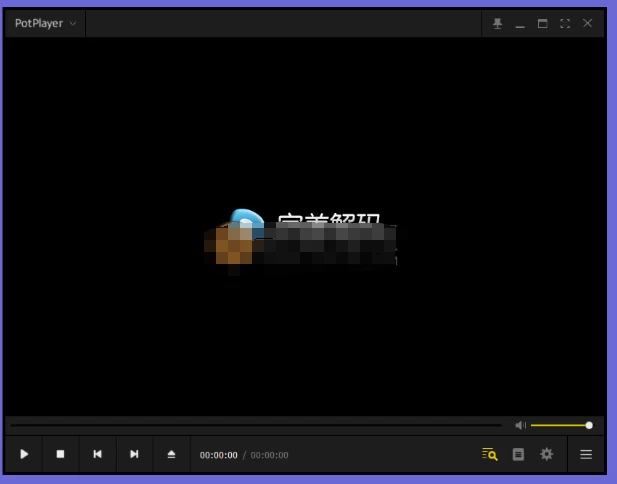The width and height of the screenshot is (617, 484).
Task: Open the yellow playlist search icon
Action: click(x=489, y=454)
